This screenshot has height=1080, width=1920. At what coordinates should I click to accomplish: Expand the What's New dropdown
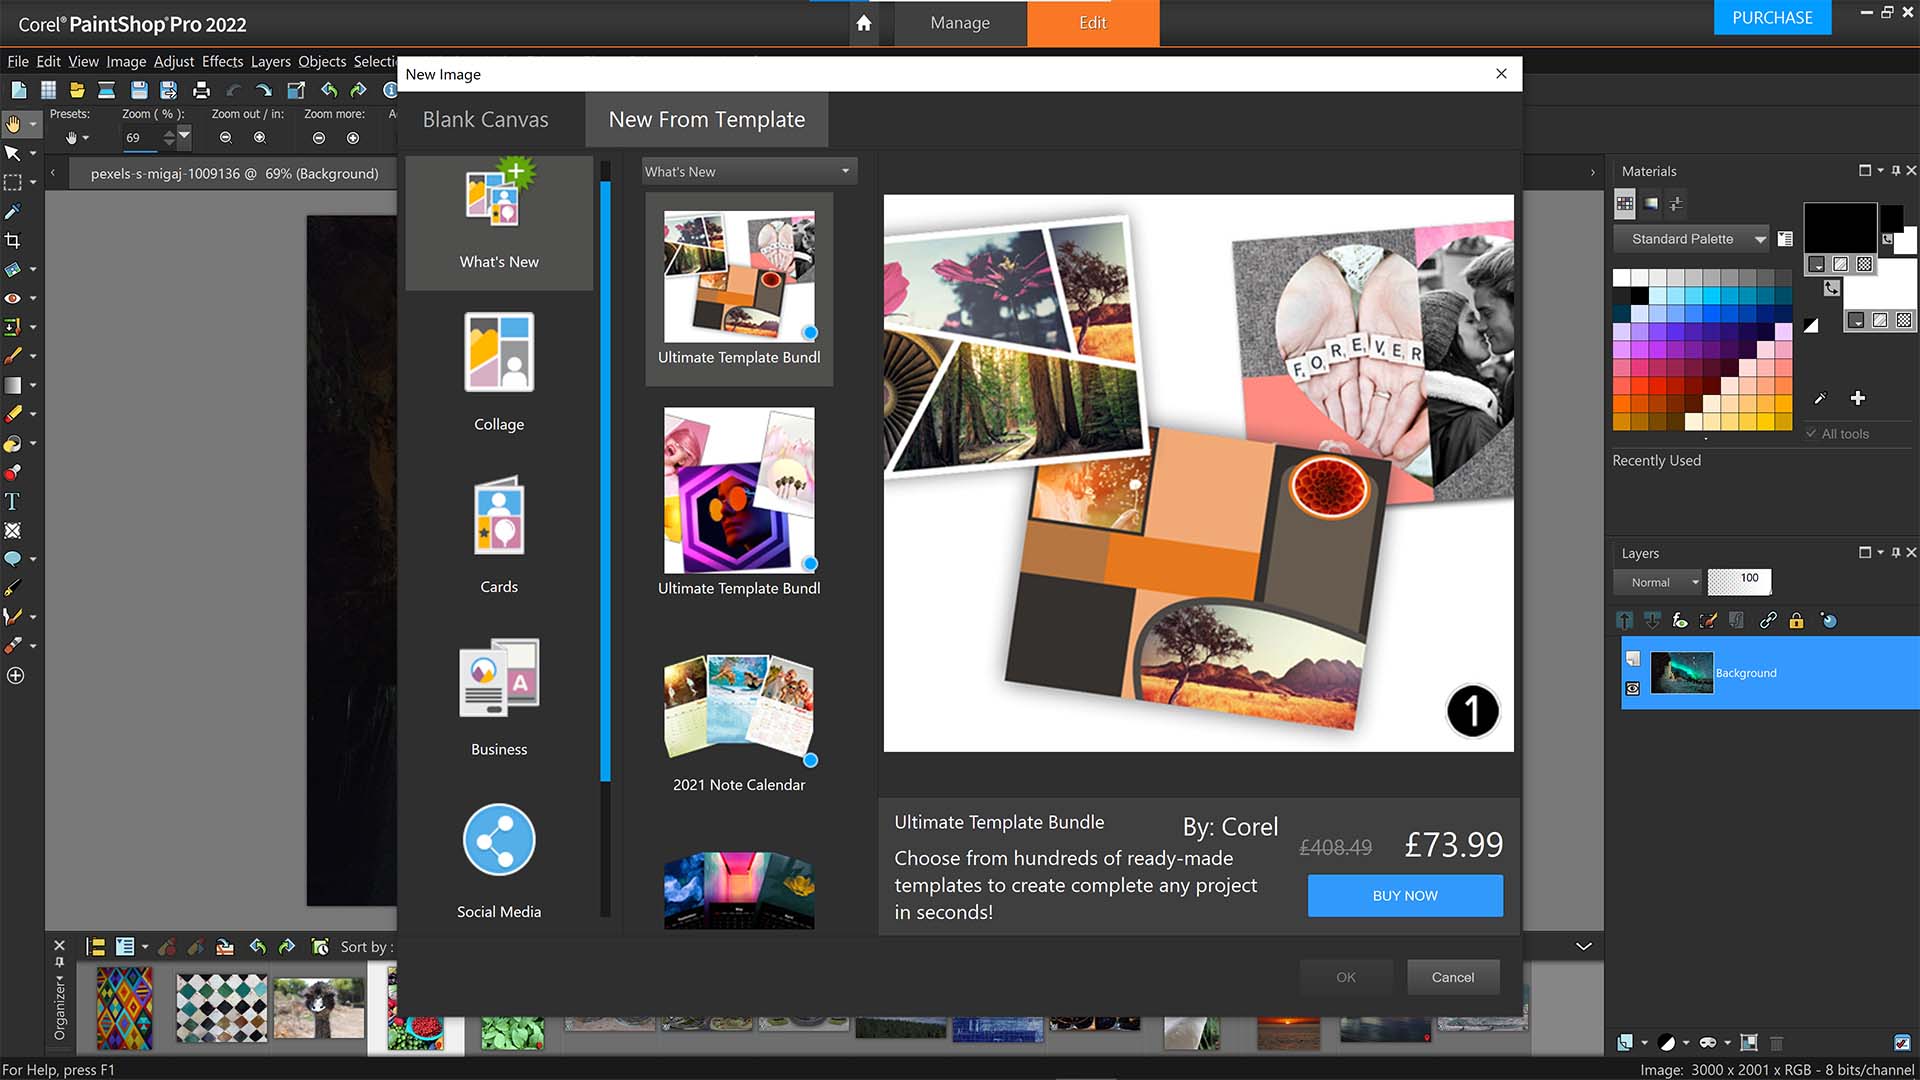pos(845,171)
